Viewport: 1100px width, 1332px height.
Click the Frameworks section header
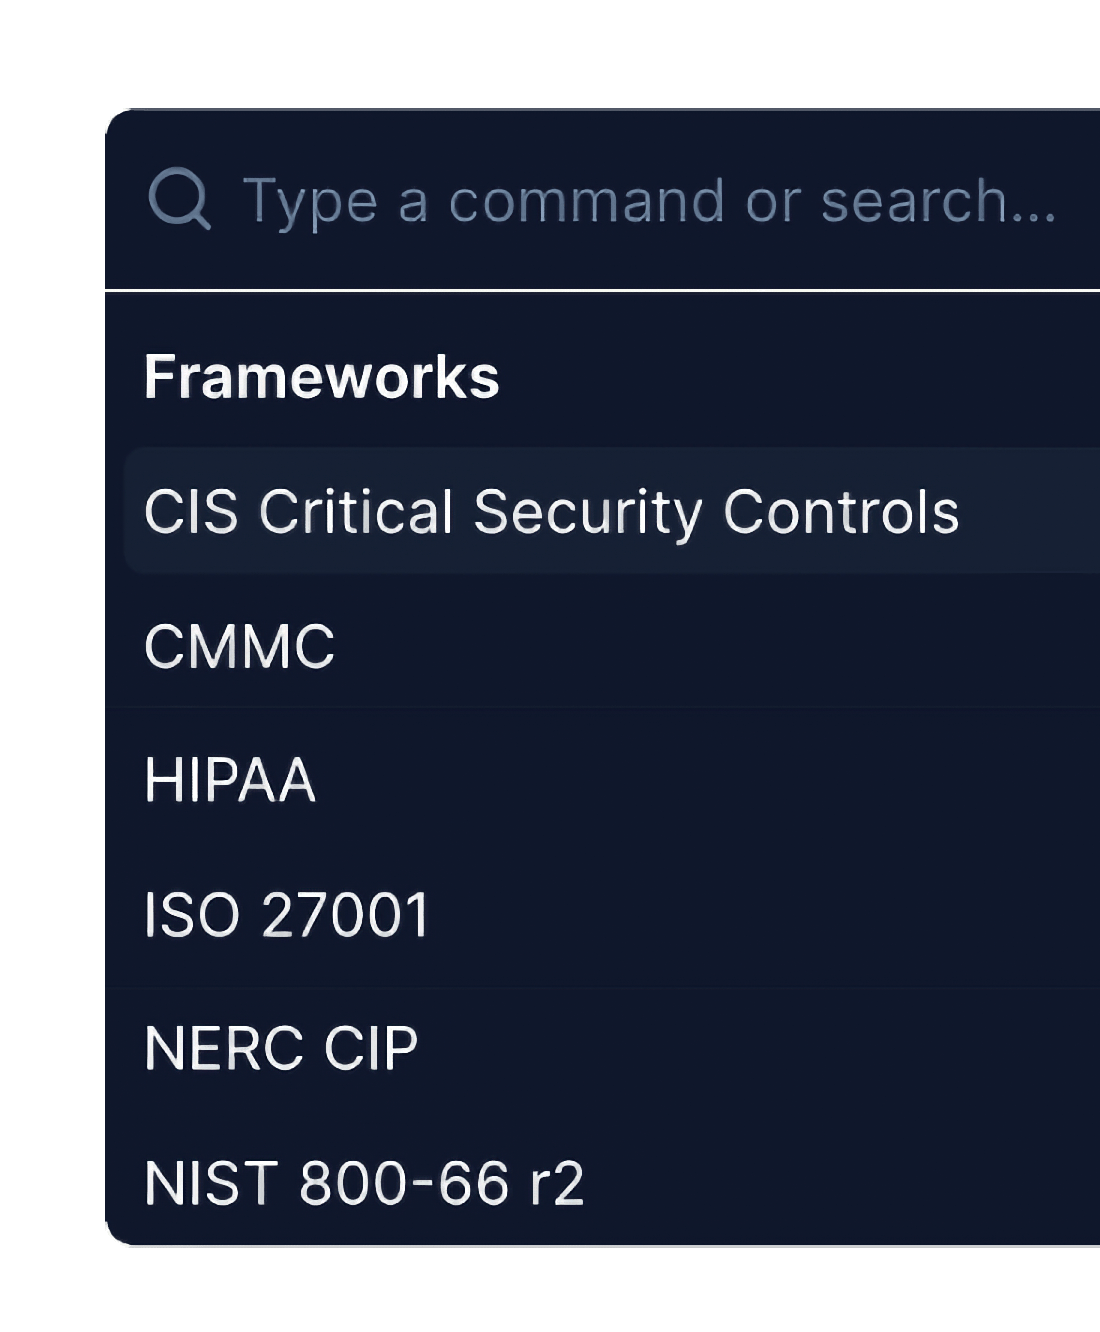pyautogui.click(x=322, y=376)
